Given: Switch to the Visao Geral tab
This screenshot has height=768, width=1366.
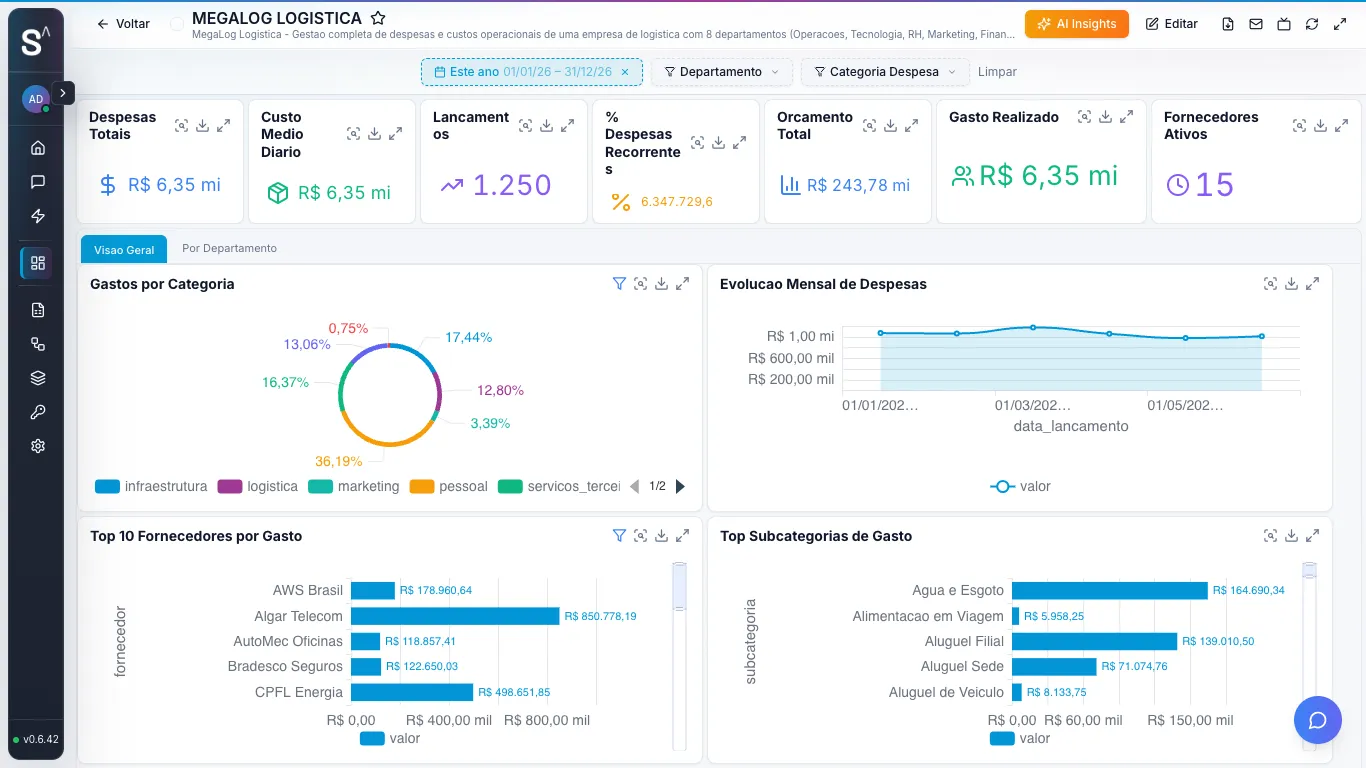Looking at the screenshot, I should click(124, 249).
